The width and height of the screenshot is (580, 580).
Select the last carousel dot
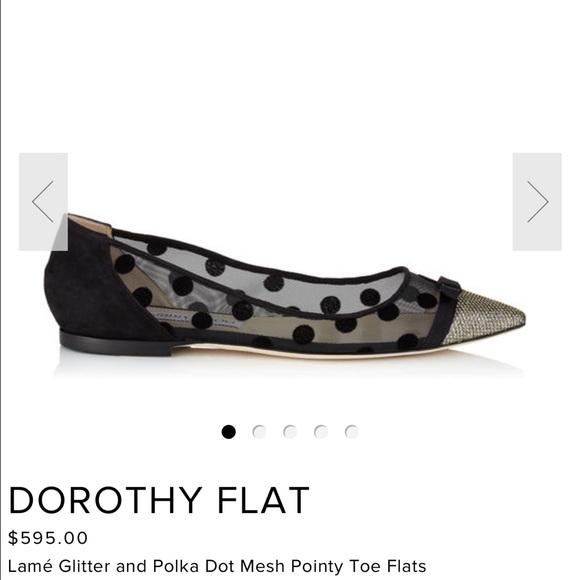(x=351, y=432)
